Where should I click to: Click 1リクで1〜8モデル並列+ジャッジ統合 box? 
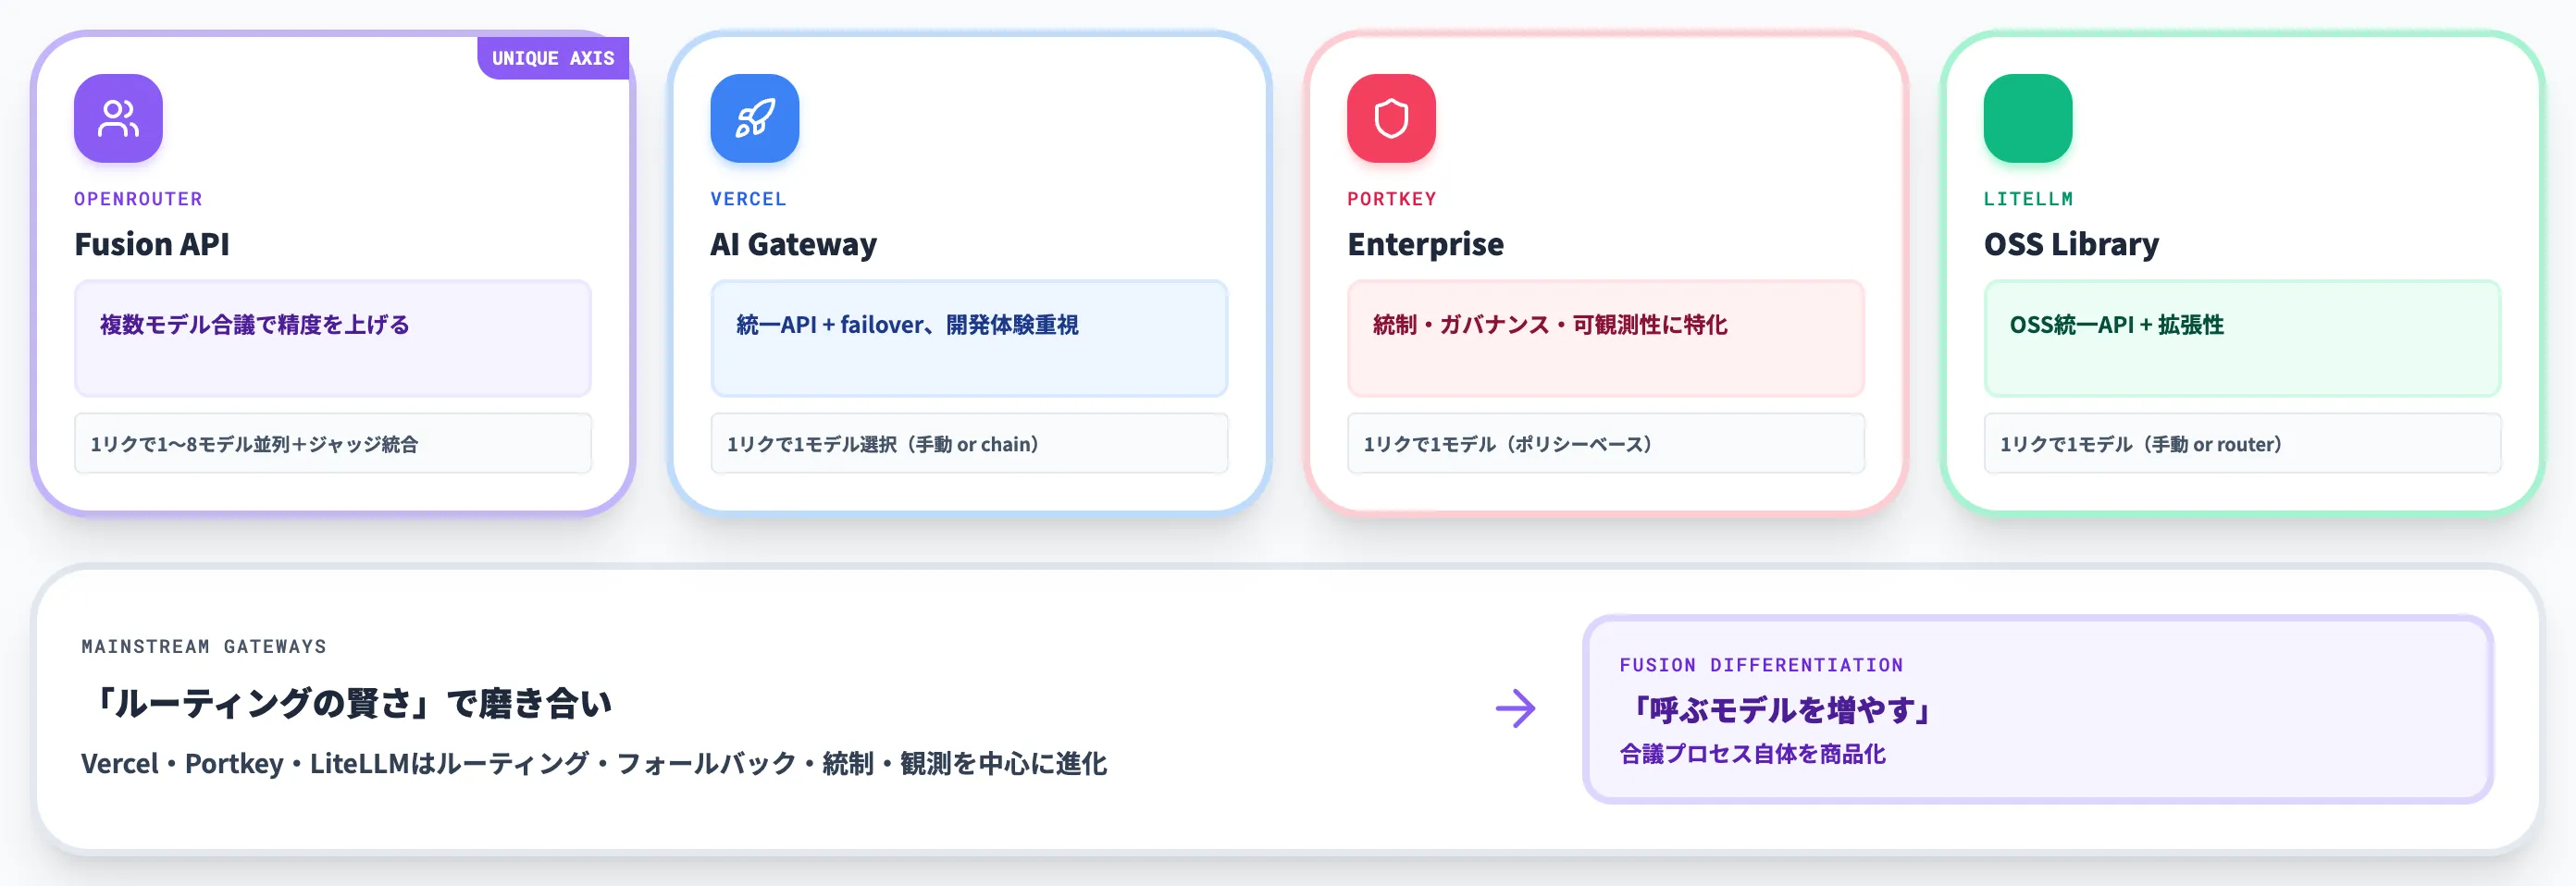(x=333, y=443)
